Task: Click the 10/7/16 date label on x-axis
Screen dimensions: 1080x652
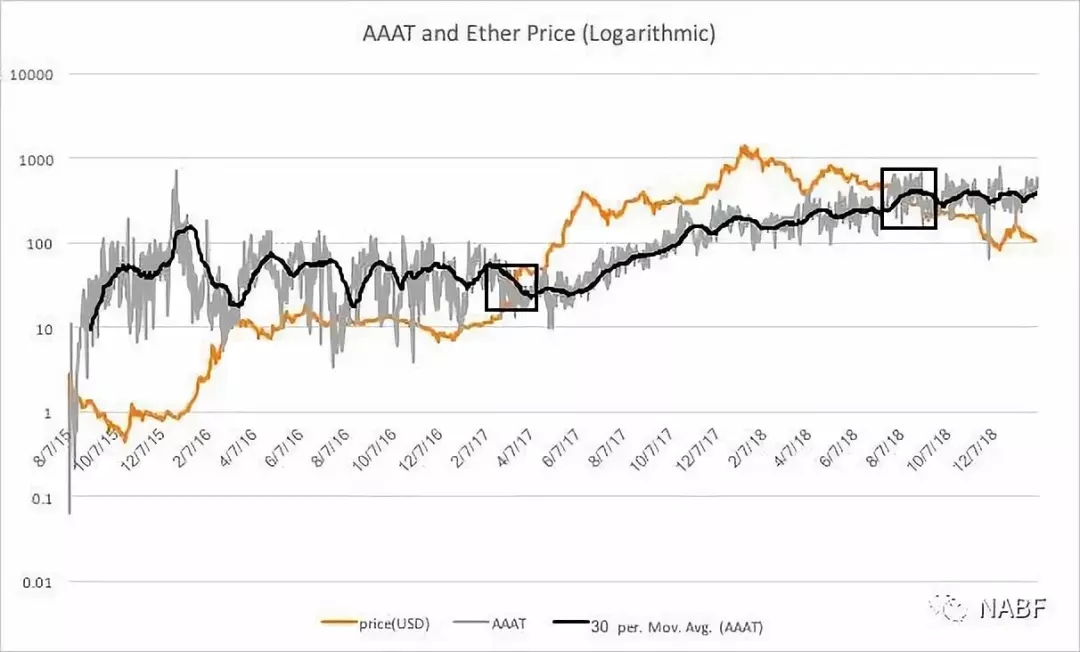Action: pos(374,450)
